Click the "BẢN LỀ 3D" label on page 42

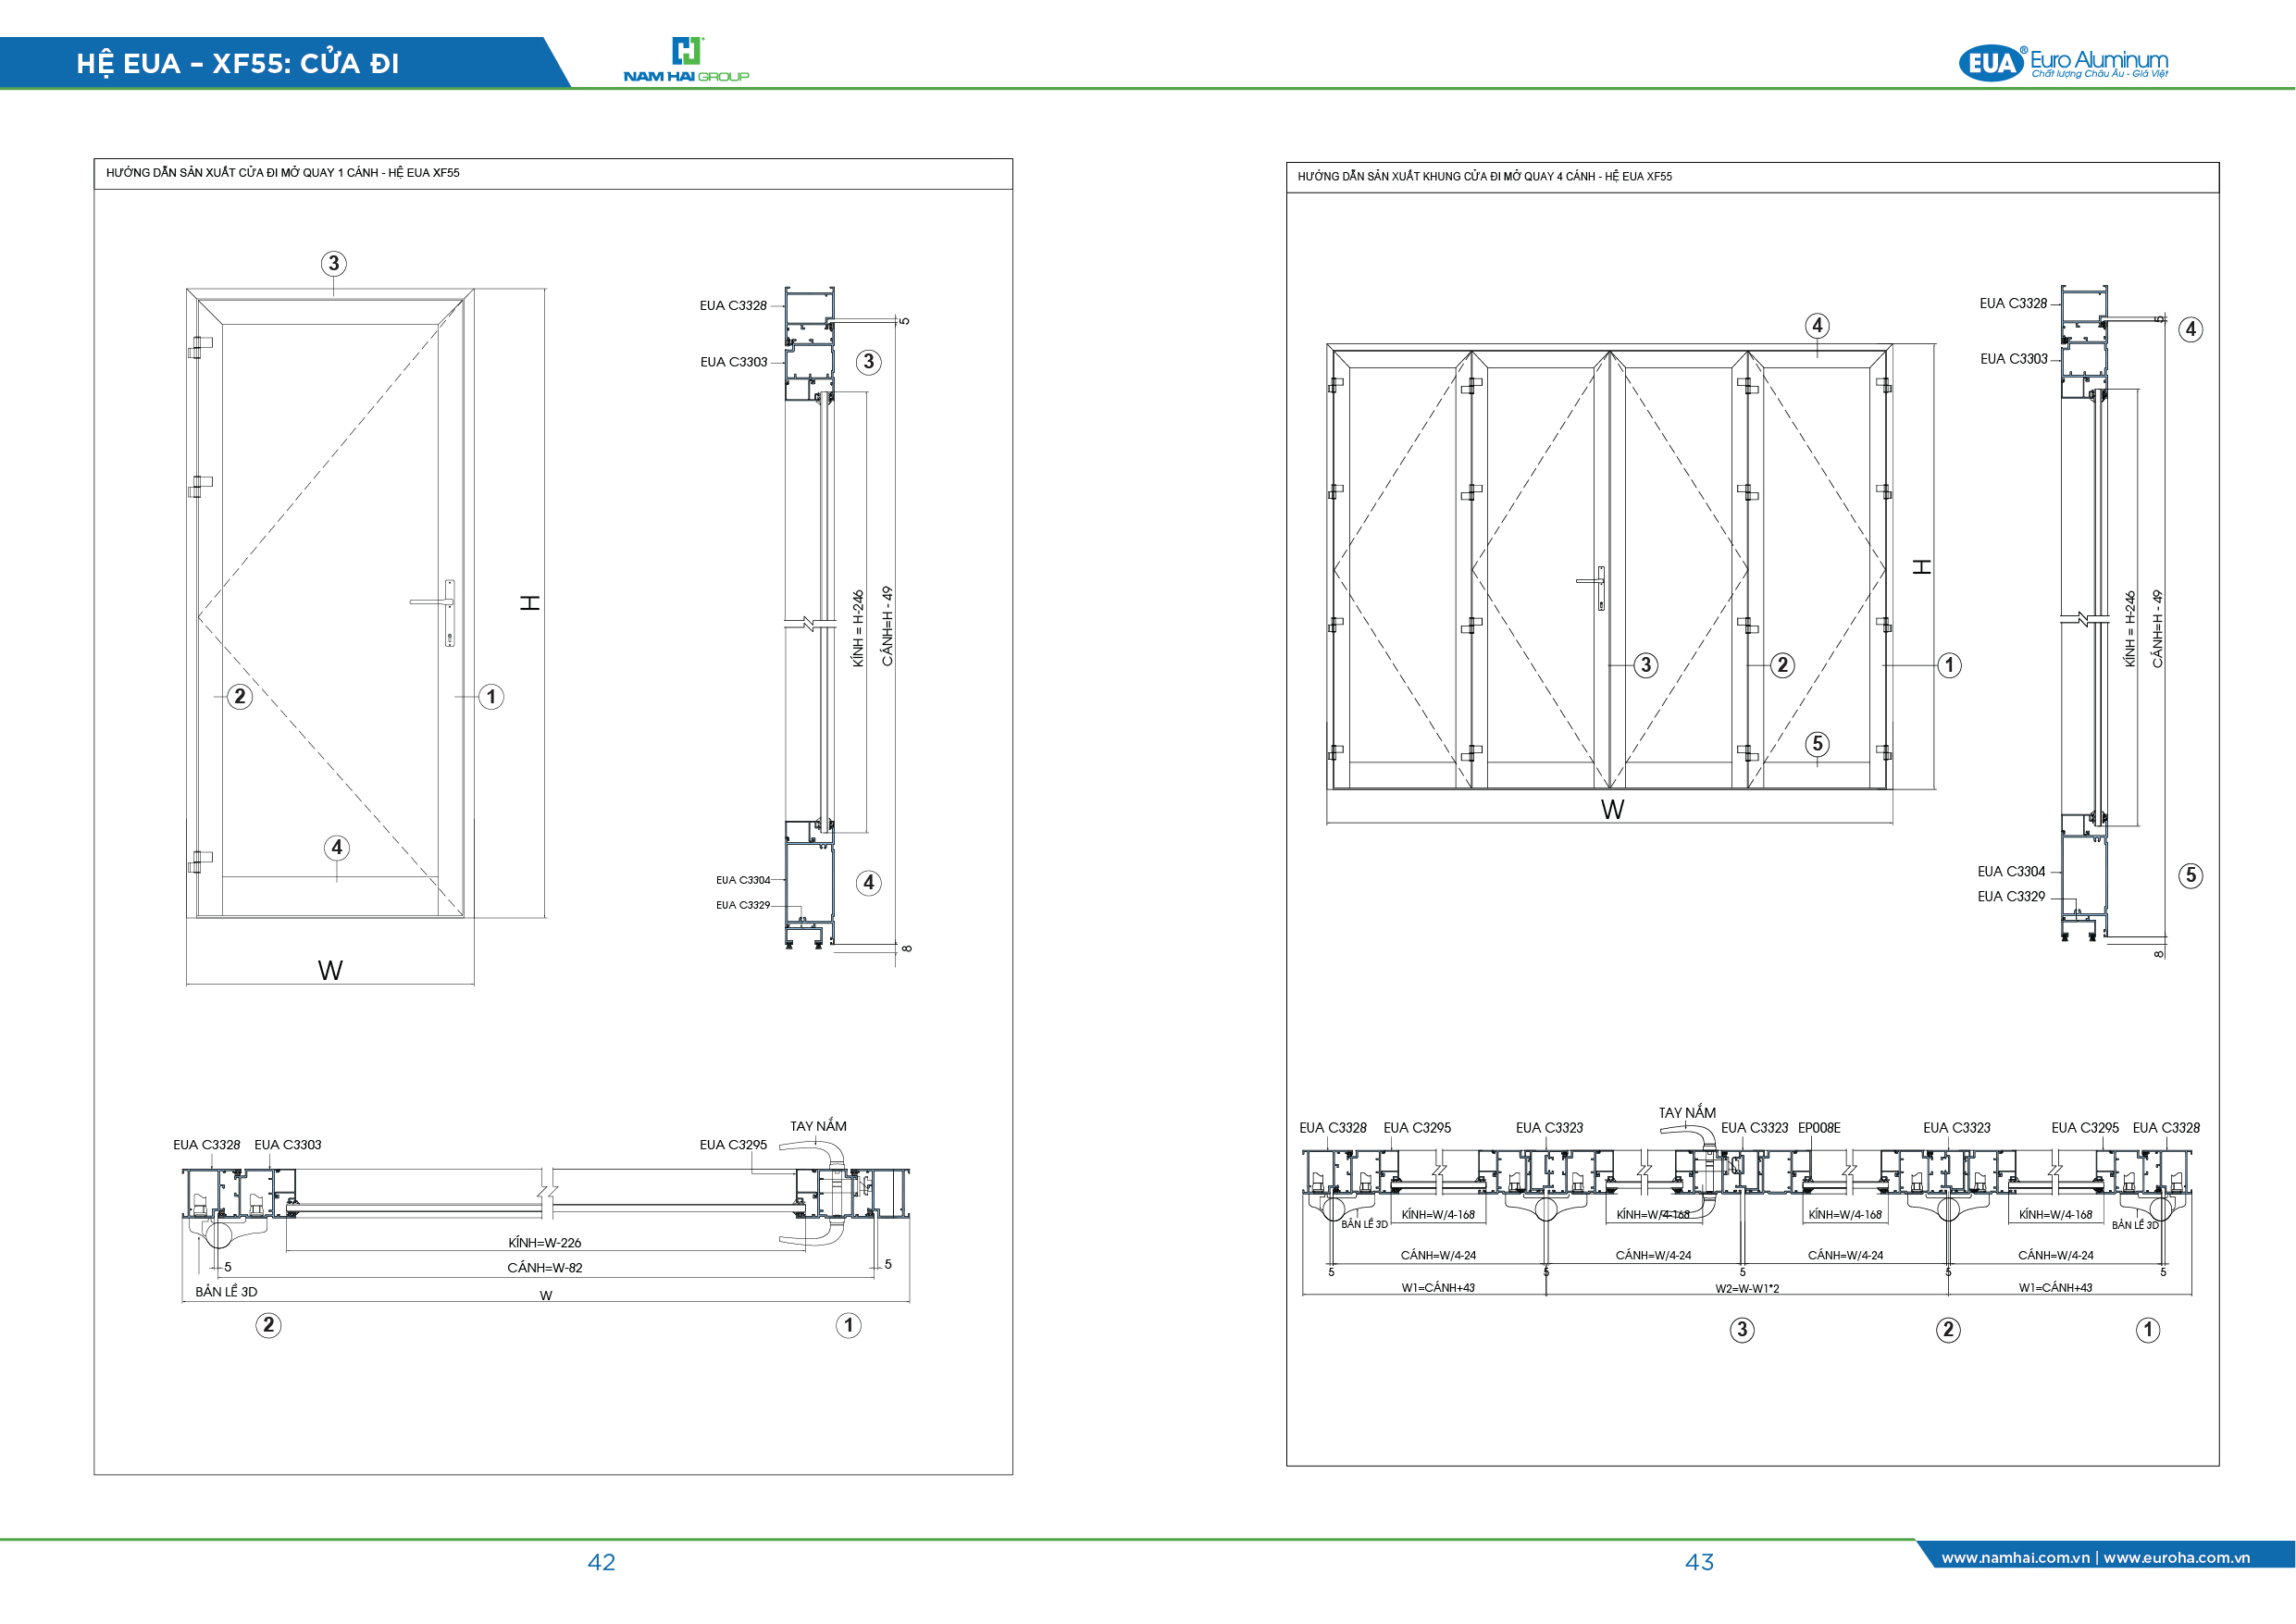click(x=226, y=1292)
